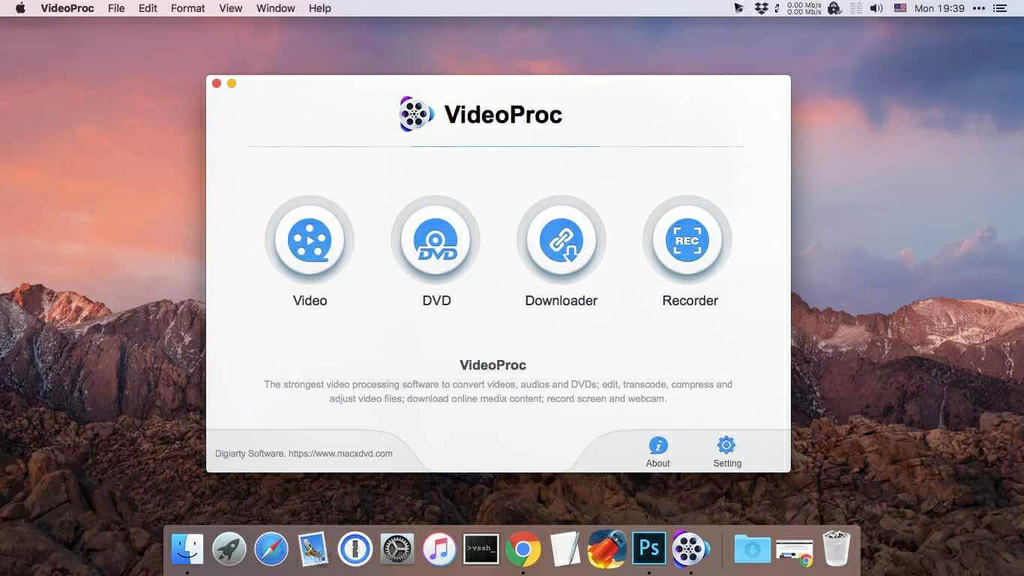The height and width of the screenshot is (576, 1024).
Task: Click the Downloader label text
Action: point(561,300)
